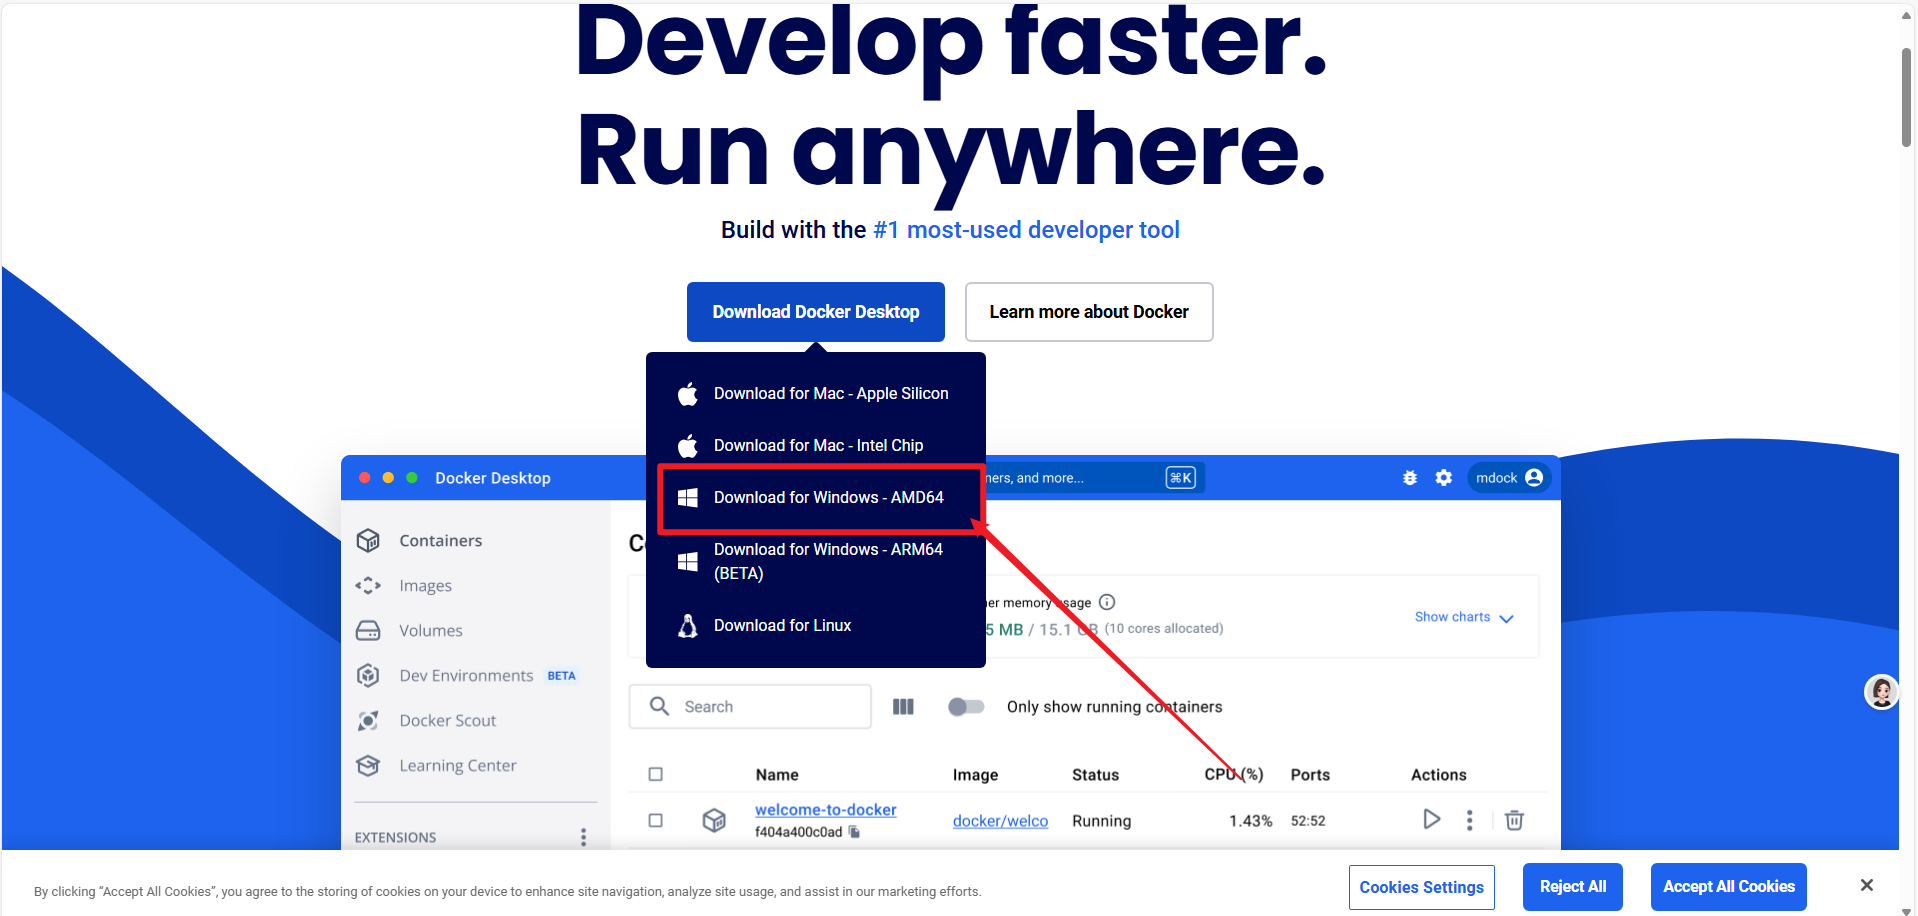This screenshot has height=916, width=1918.
Task: Click the Name column header
Action: (x=777, y=775)
